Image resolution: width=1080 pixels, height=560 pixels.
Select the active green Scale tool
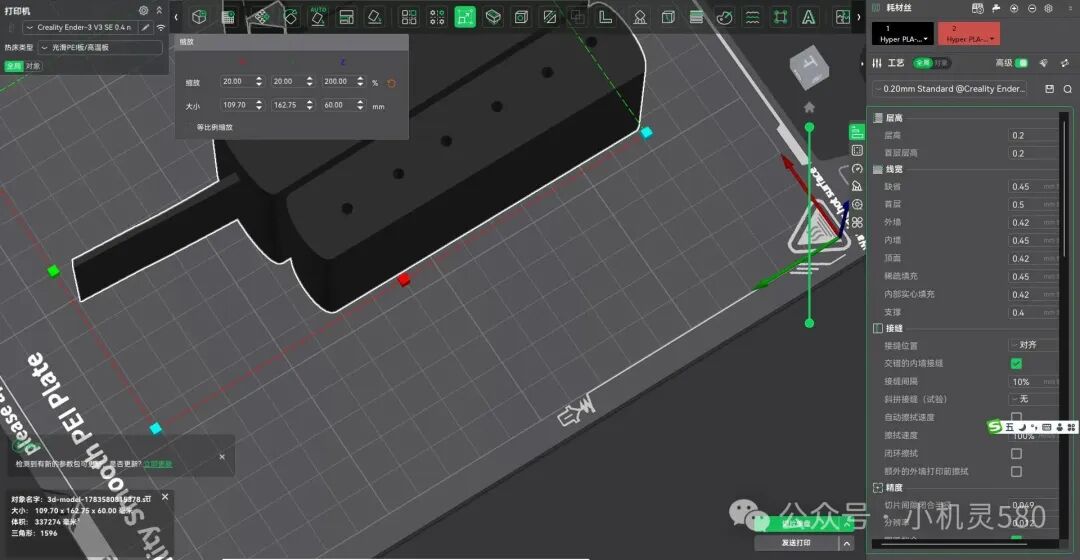[x=465, y=17]
